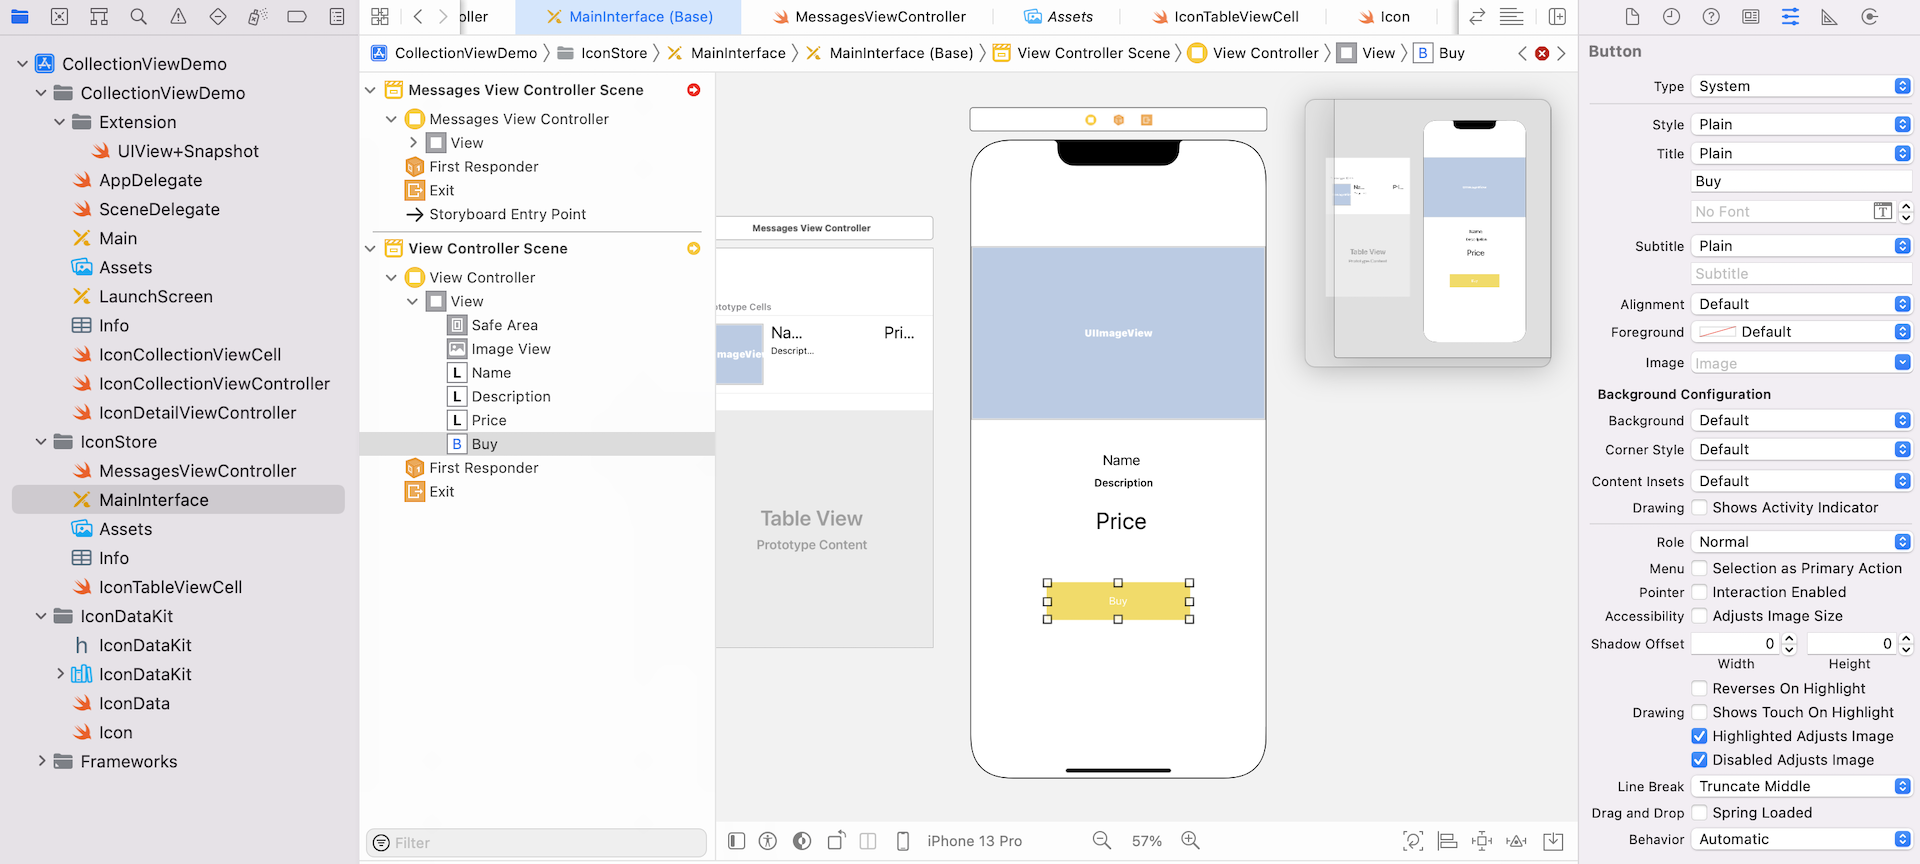Open the Issue navigator warning icon
Screen dimensions: 1920x864
tap(178, 17)
